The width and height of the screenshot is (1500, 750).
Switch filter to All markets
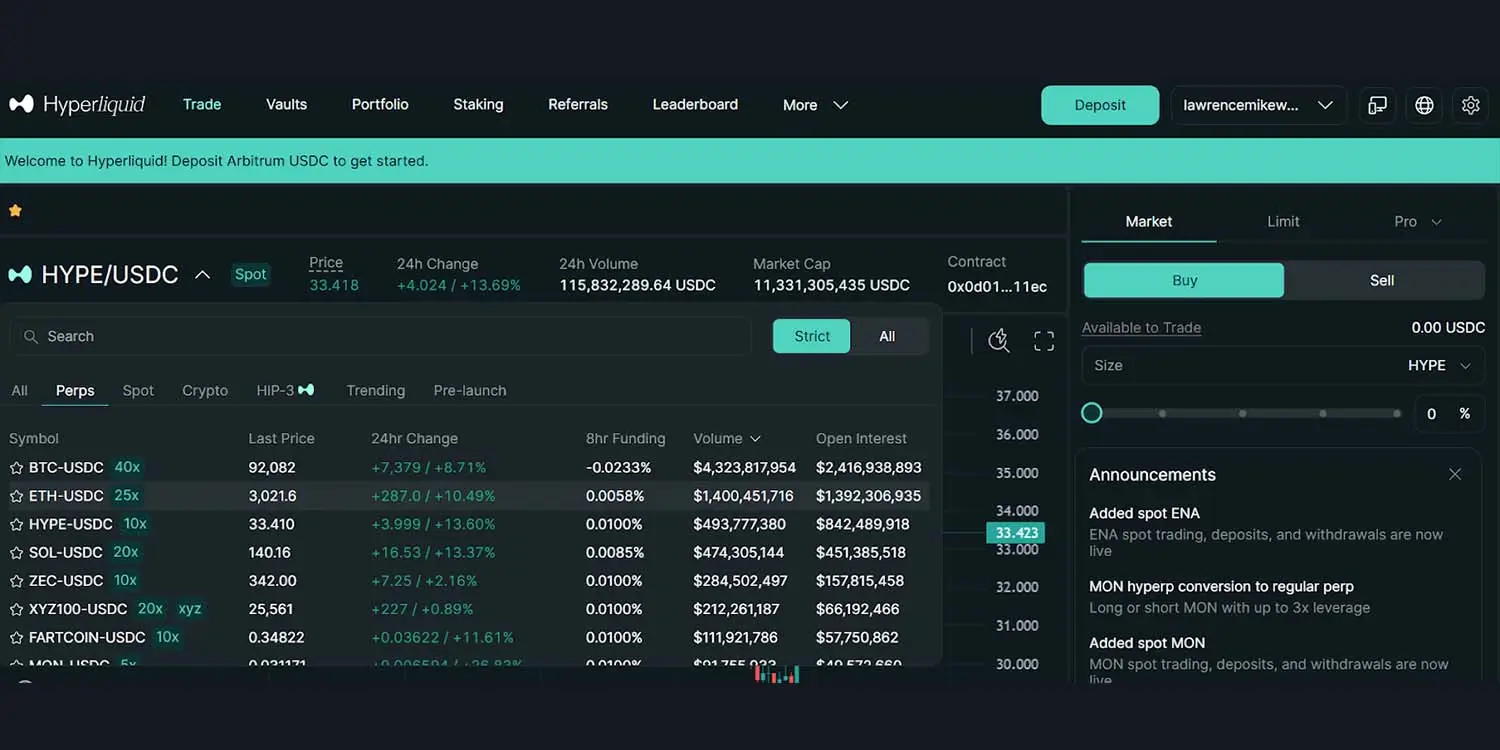click(x=887, y=337)
